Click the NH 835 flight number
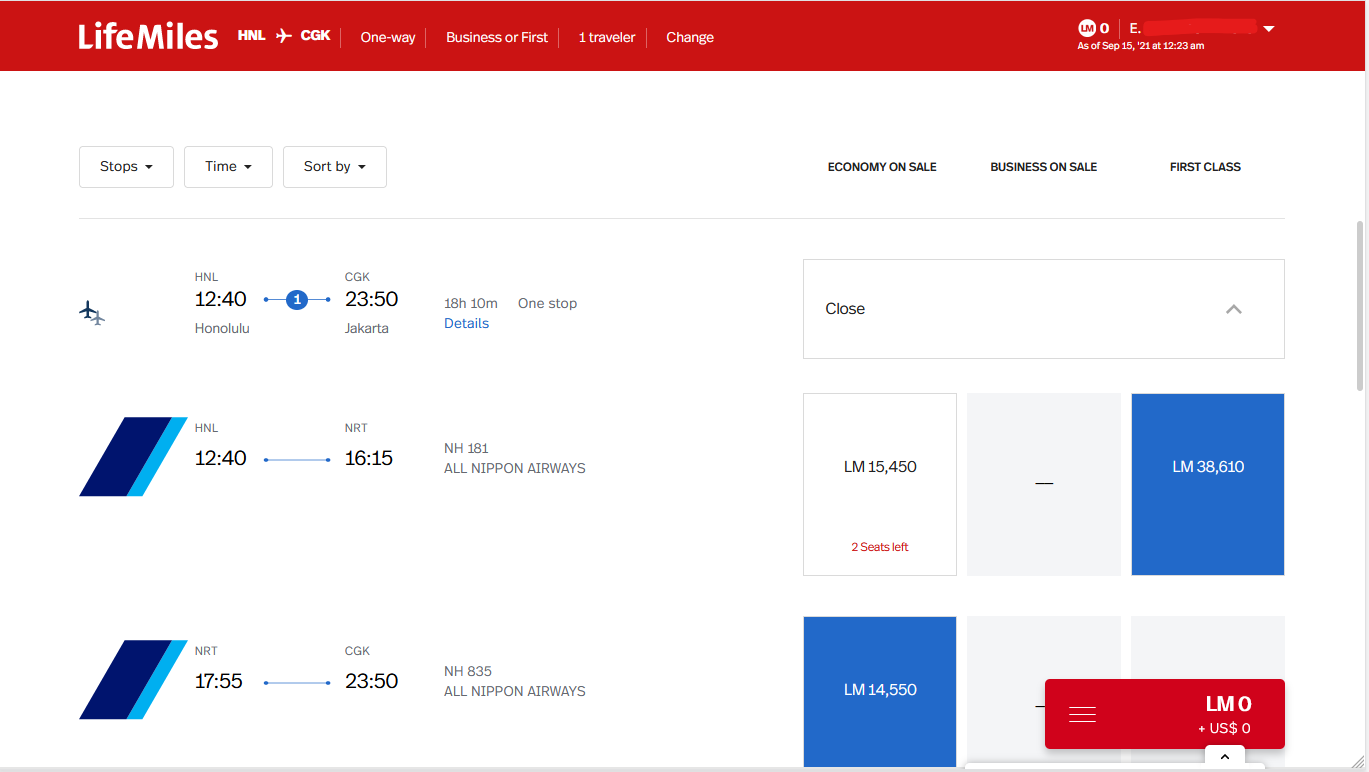 [x=468, y=671]
